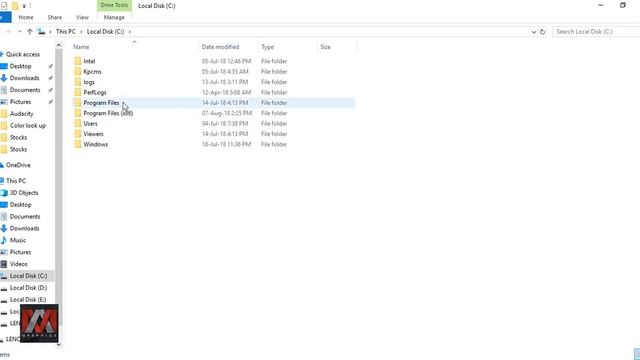Select the Users folder icon
The height and width of the screenshot is (360, 640).
pyautogui.click(x=78, y=124)
